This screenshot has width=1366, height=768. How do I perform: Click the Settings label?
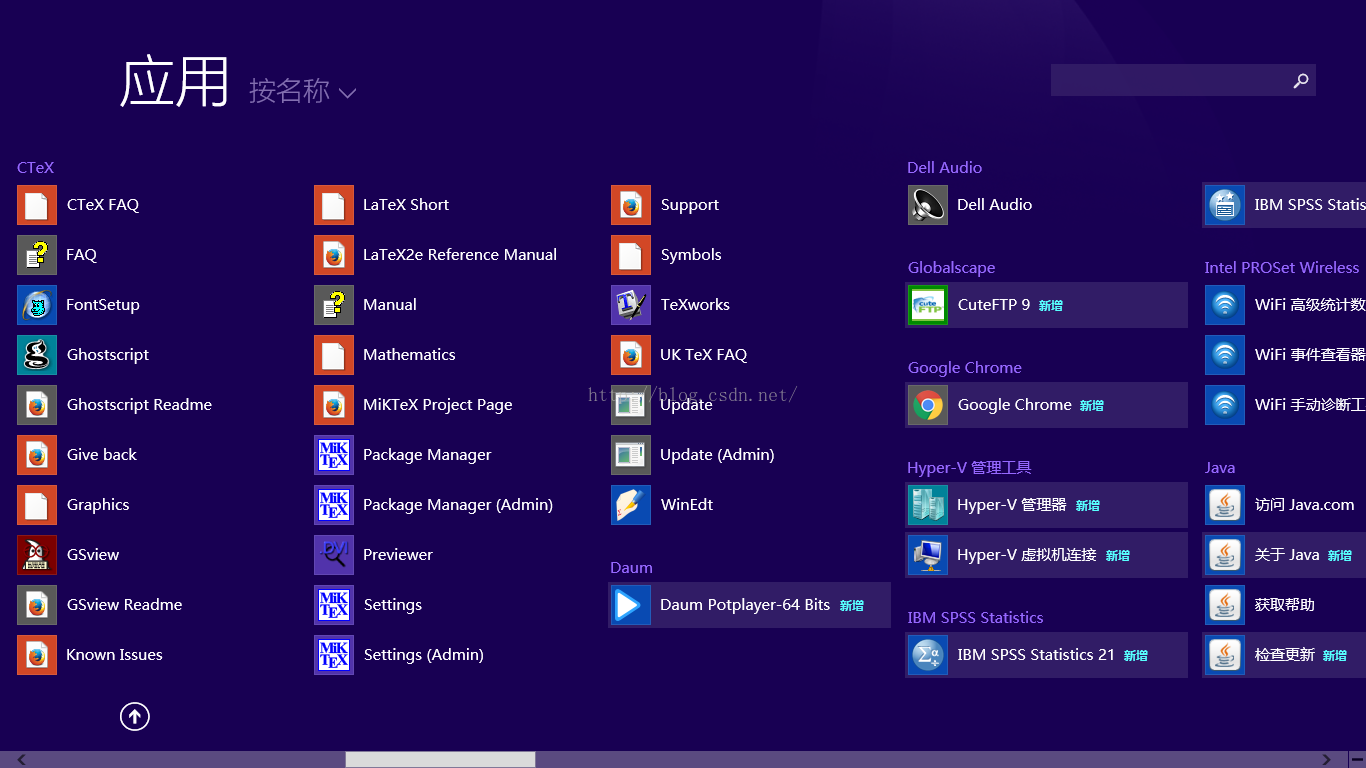[x=392, y=605]
